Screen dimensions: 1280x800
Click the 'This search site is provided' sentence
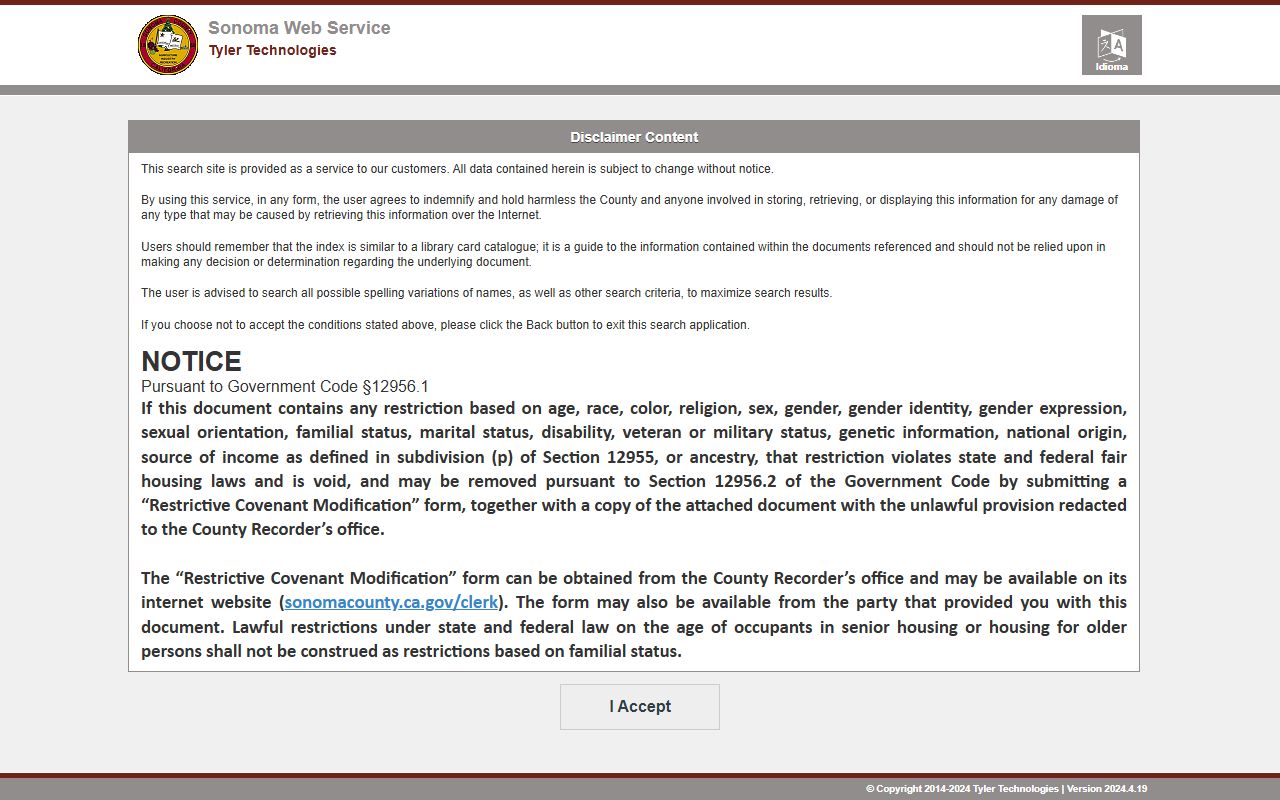click(x=457, y=169)
